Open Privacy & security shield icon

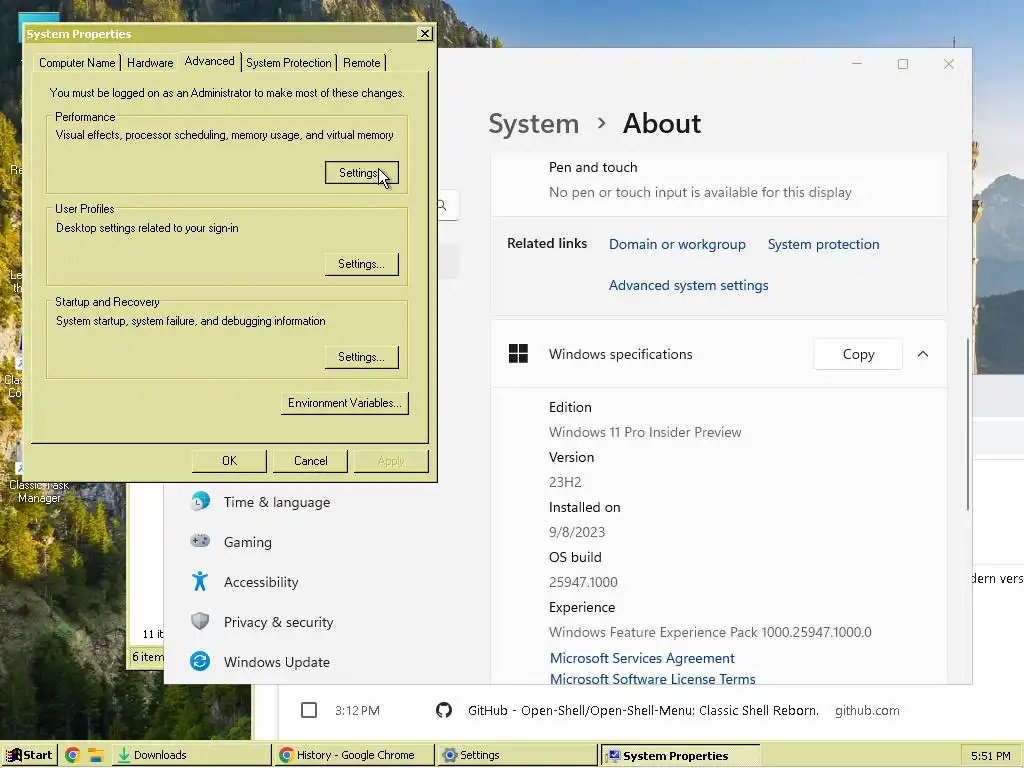click(200, 621)
